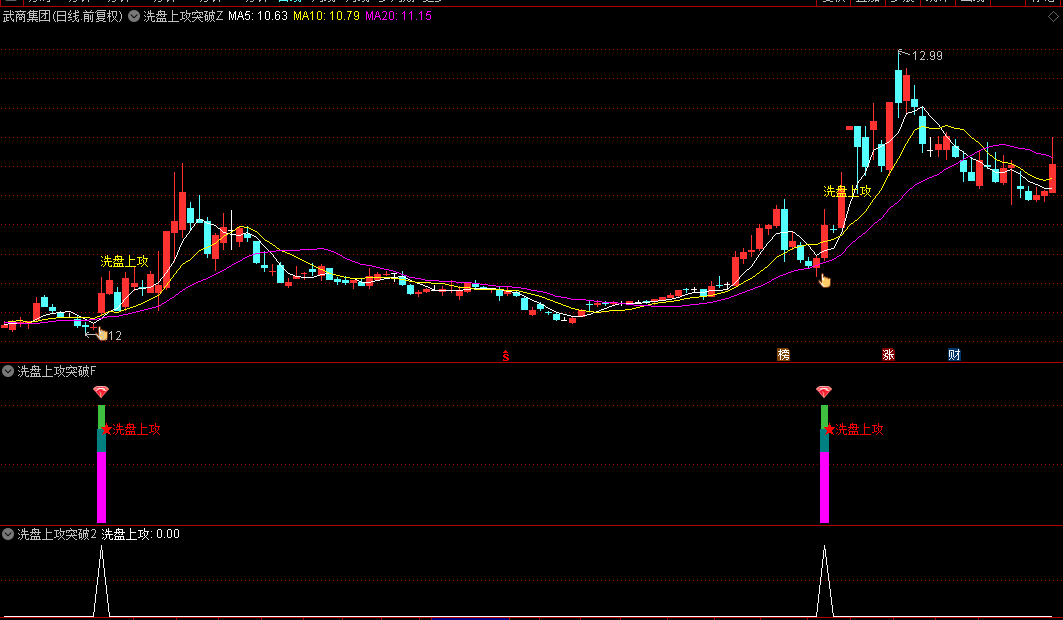Click the MA5: 10.63 value
Screen dimensions: 1063x620
(x=258, y=16)
